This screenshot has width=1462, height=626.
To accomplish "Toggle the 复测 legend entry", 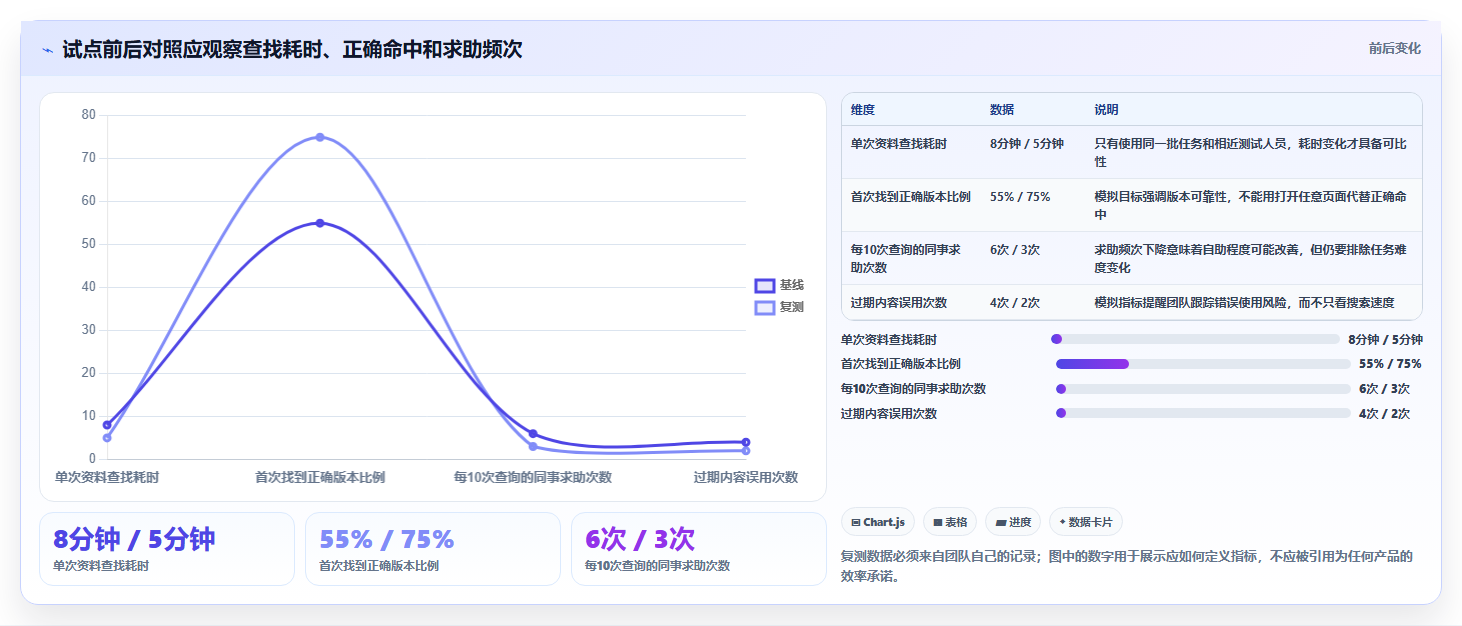I will [780, 307].
